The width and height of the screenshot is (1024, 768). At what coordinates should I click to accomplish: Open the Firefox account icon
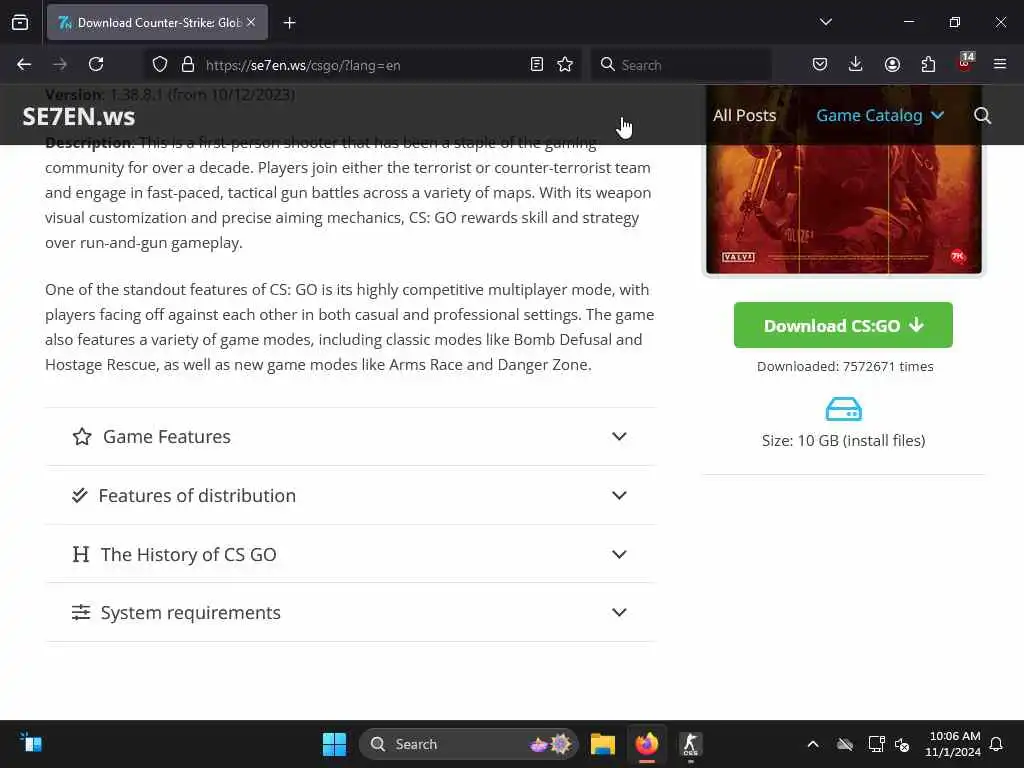pyautogui.click(x=892, y=65)
